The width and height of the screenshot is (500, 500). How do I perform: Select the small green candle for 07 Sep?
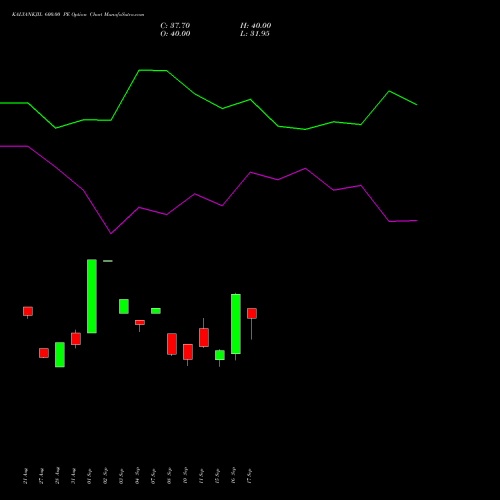pyautogui.click(x=156, y=311)
